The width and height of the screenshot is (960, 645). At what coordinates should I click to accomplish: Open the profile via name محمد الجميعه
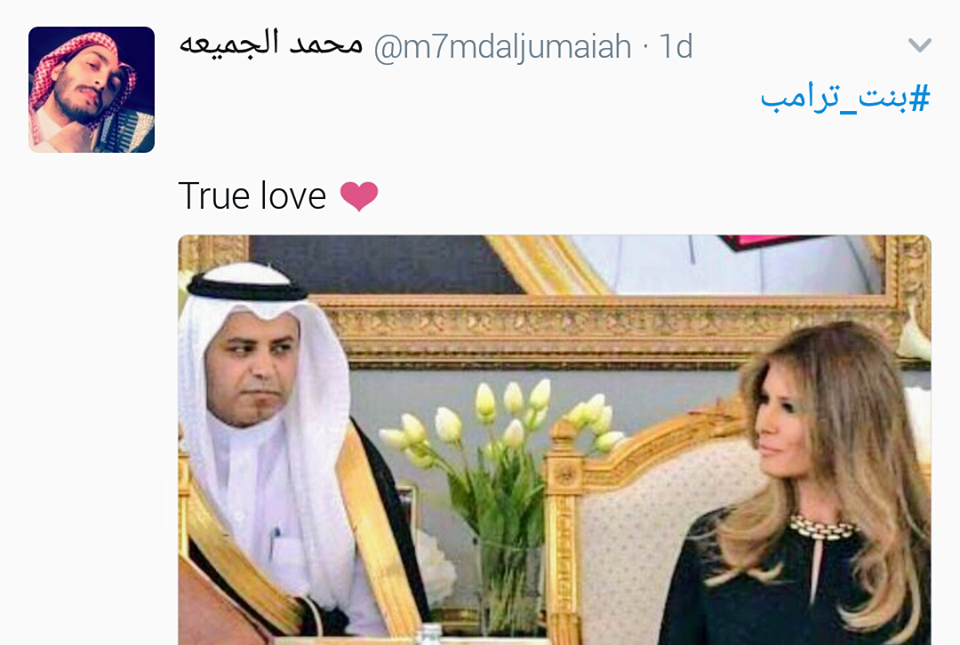(271, 44)
